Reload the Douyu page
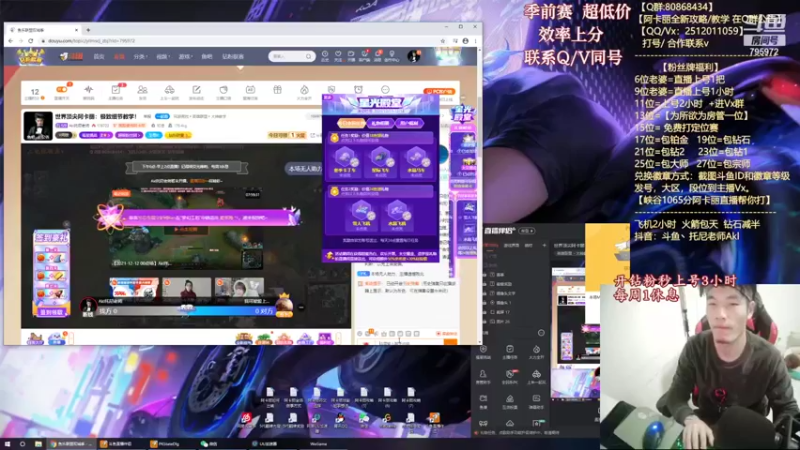This screenshot has width=800, height=450. pos(31,41)
